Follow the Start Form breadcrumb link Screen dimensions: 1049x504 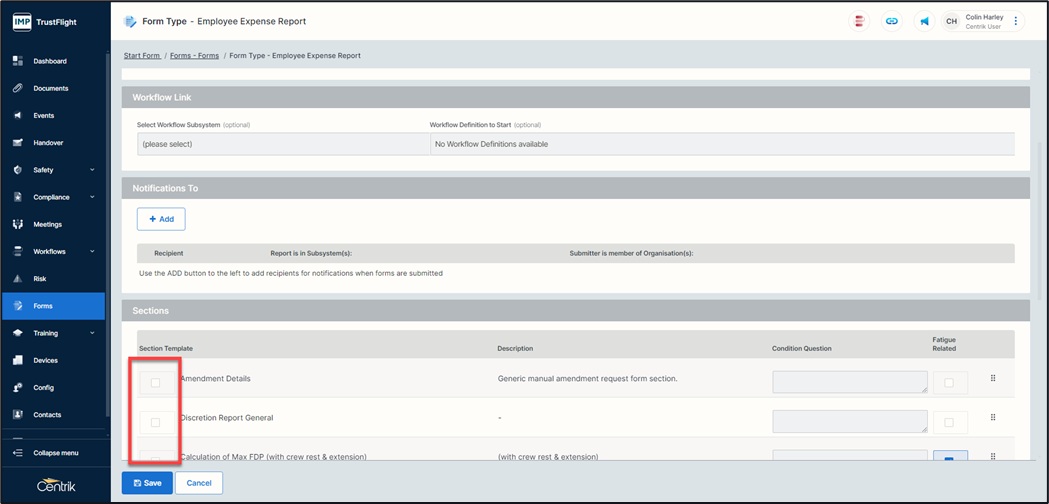tap(142, 56)
